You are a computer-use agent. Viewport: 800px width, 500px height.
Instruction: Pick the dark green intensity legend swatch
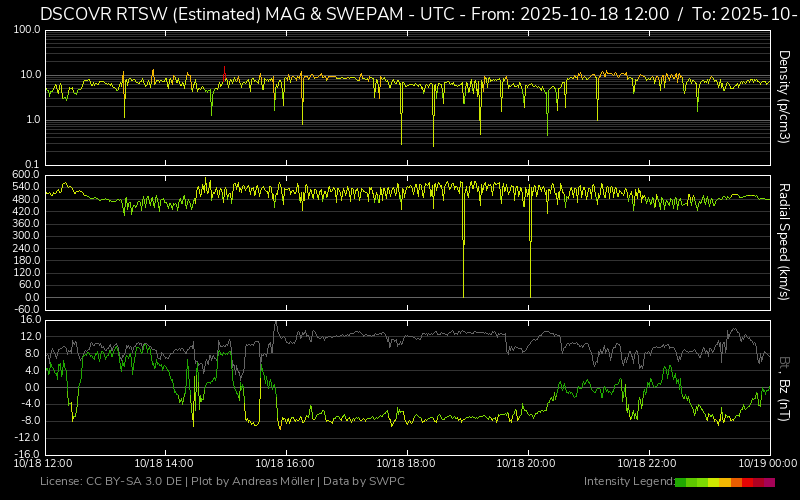[681, 482]
